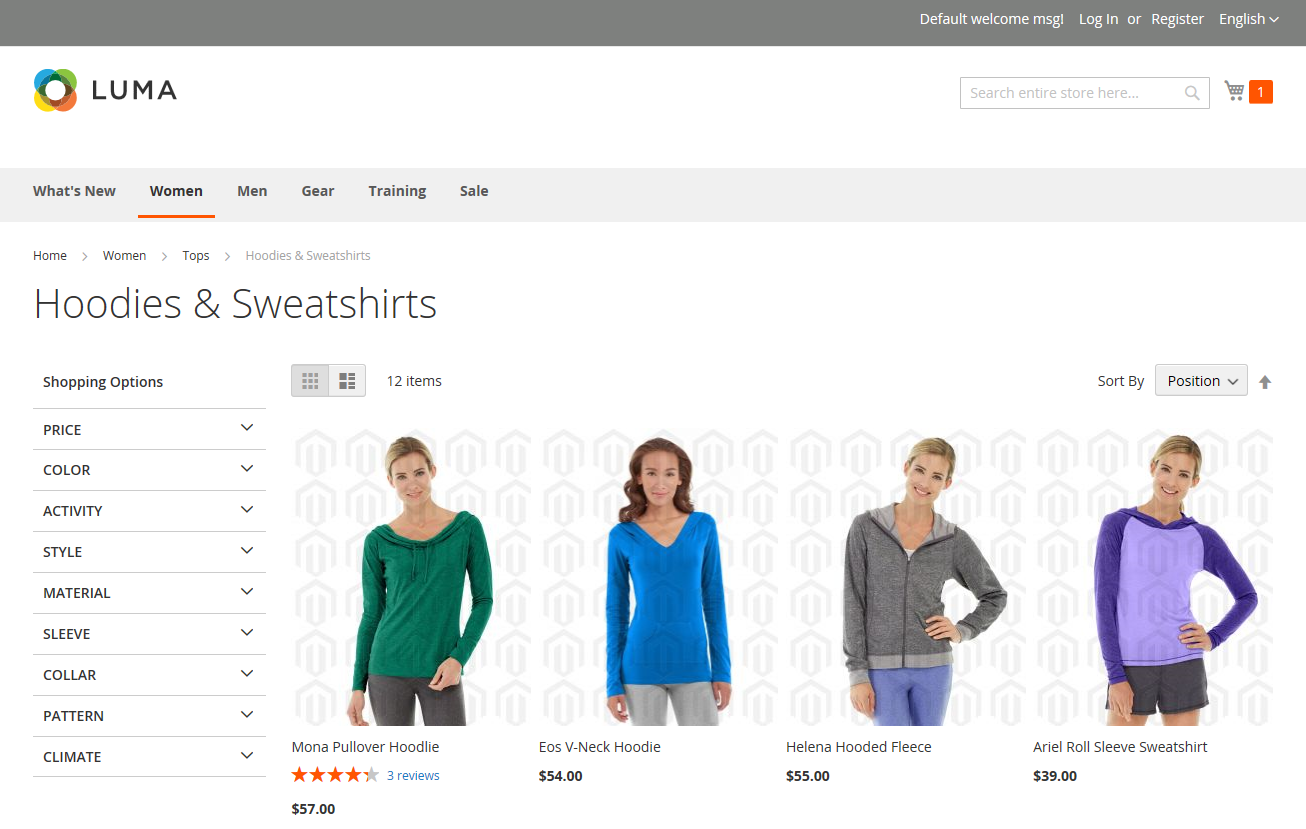The height and width of the screenshot is (829, 1306).
Task: Expand the Color filter option
Action: tap(149, 470)
